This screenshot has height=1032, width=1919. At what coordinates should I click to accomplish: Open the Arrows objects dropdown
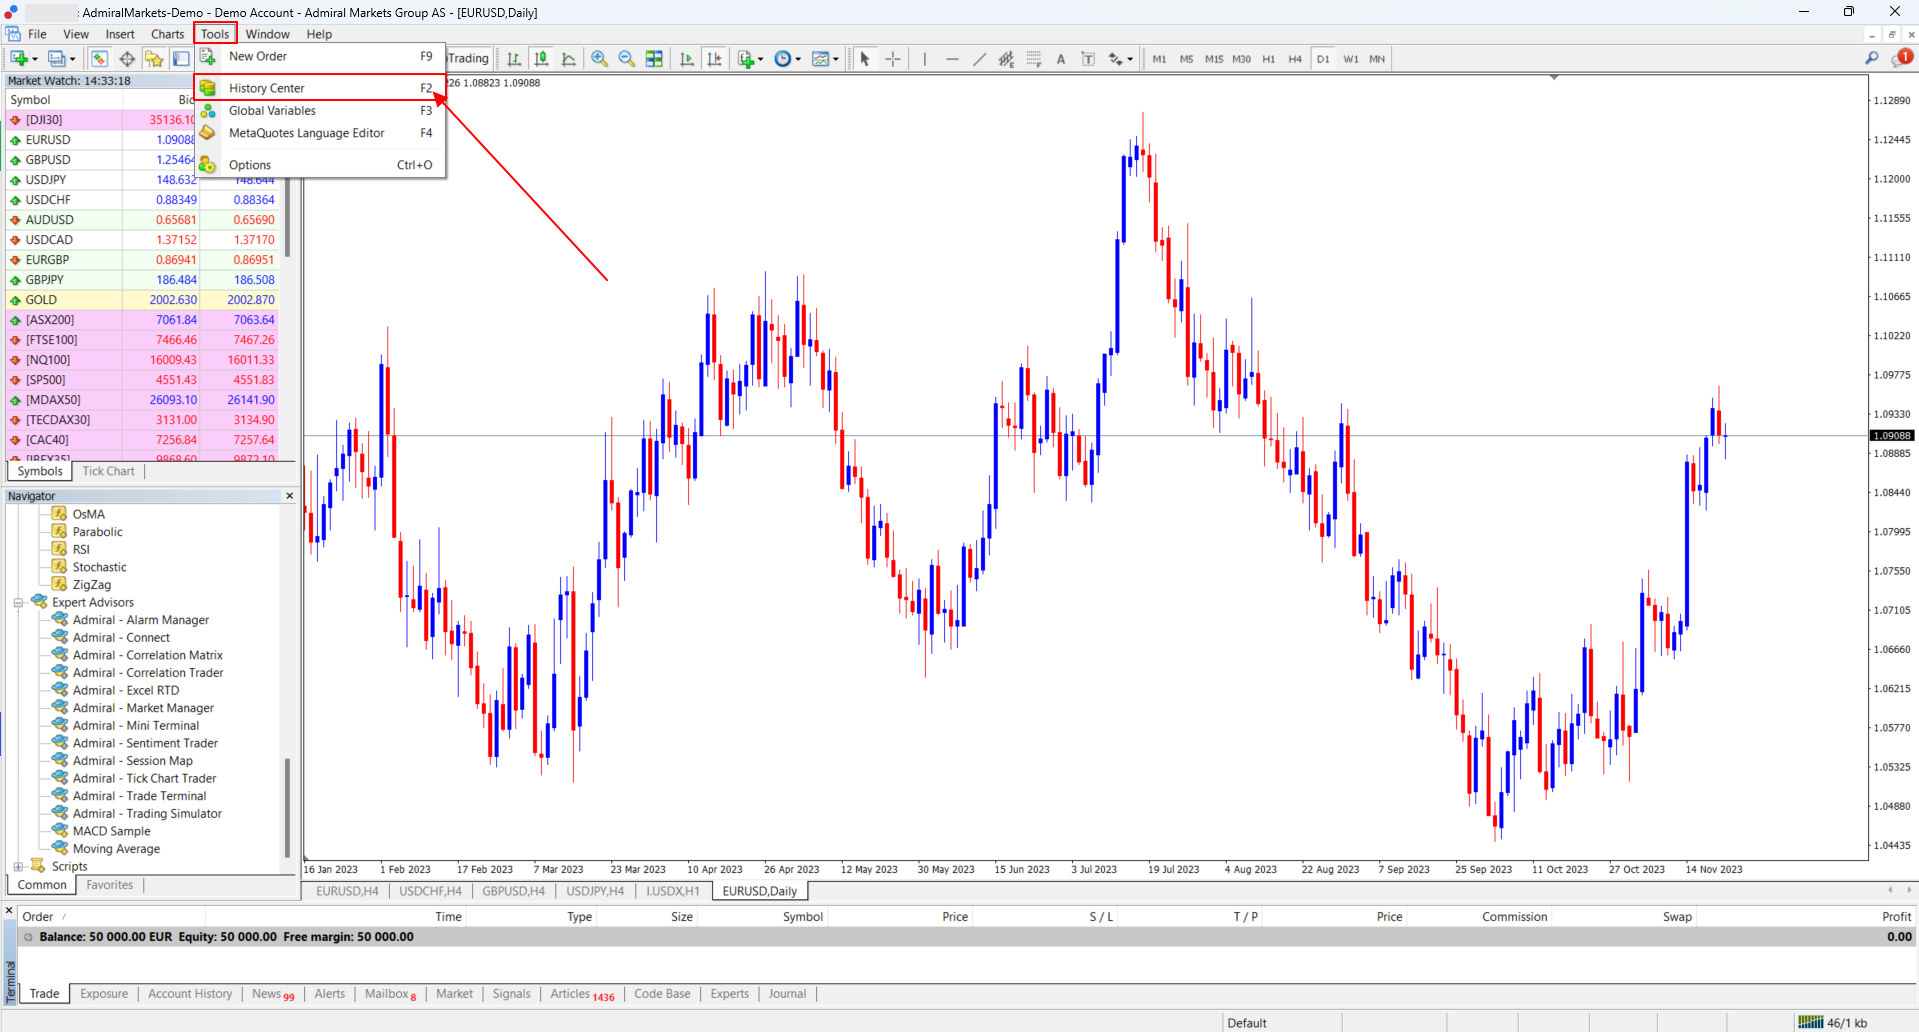click(x=1120, y=59)
